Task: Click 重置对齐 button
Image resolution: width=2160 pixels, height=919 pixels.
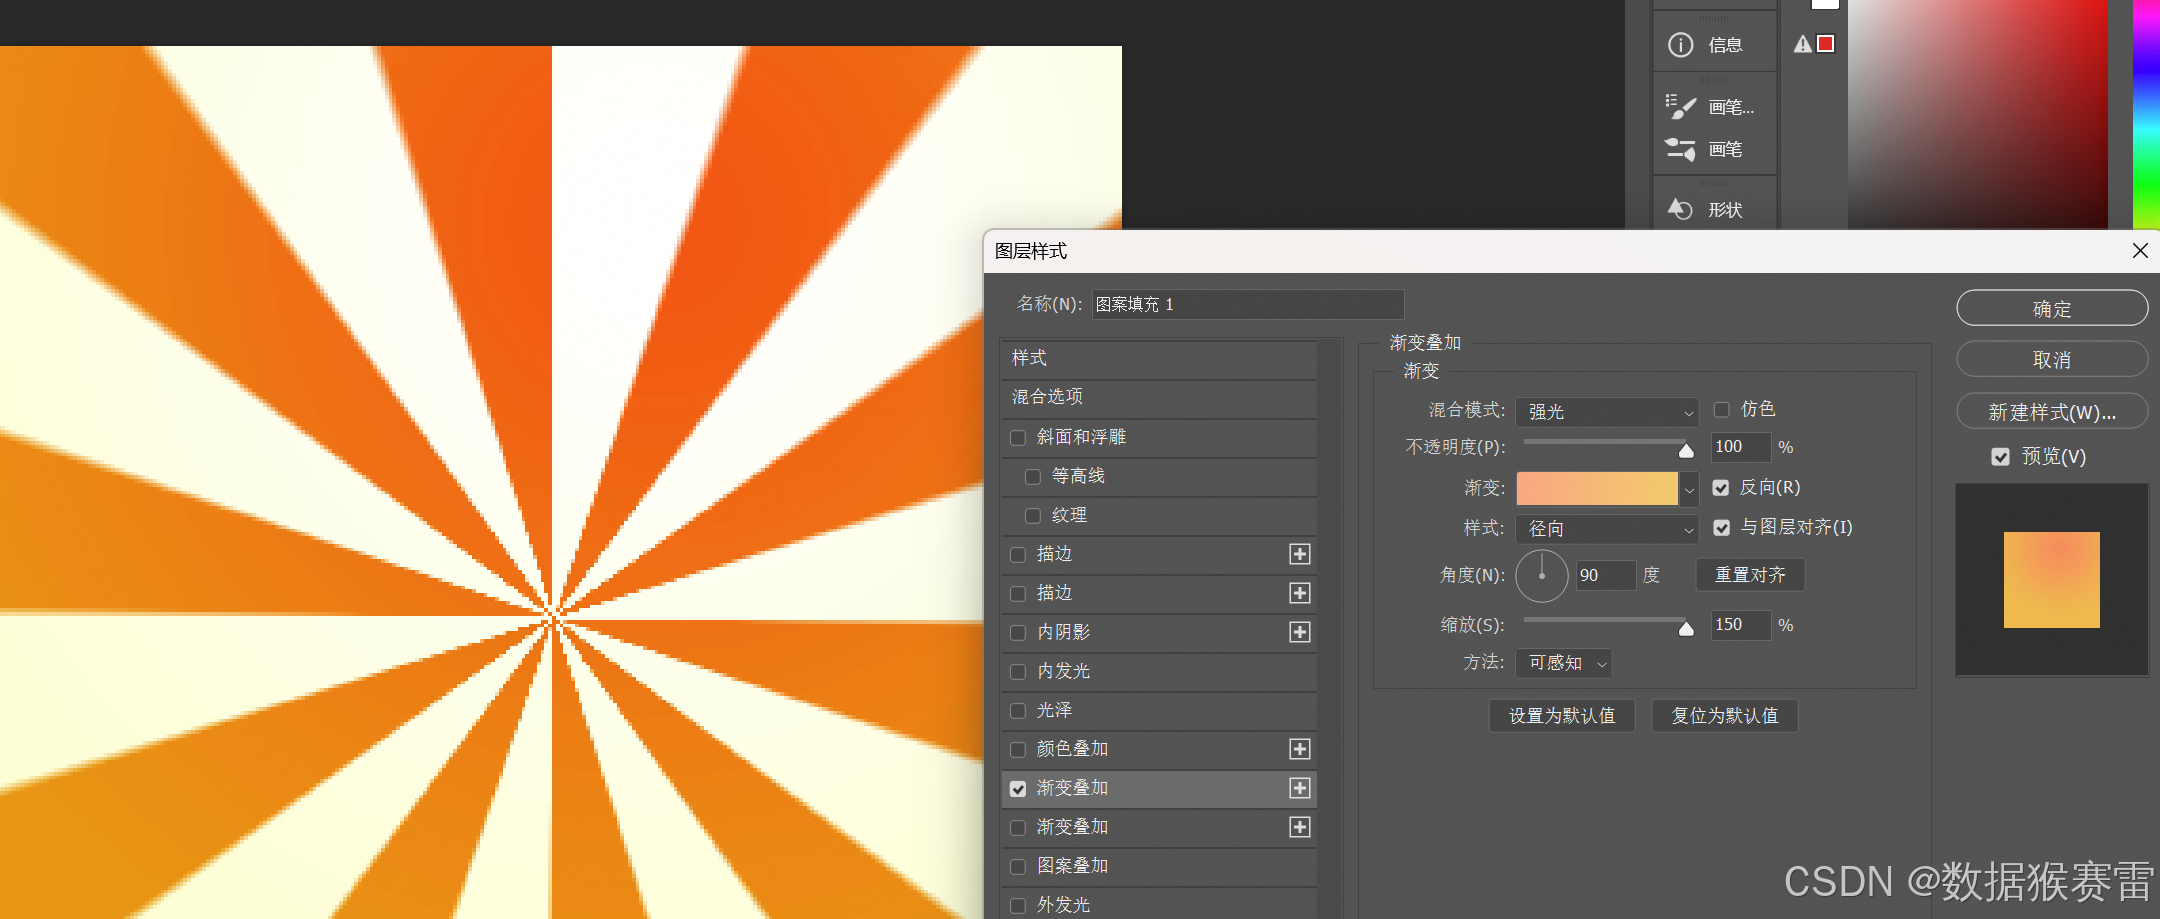Action: 1750,575
